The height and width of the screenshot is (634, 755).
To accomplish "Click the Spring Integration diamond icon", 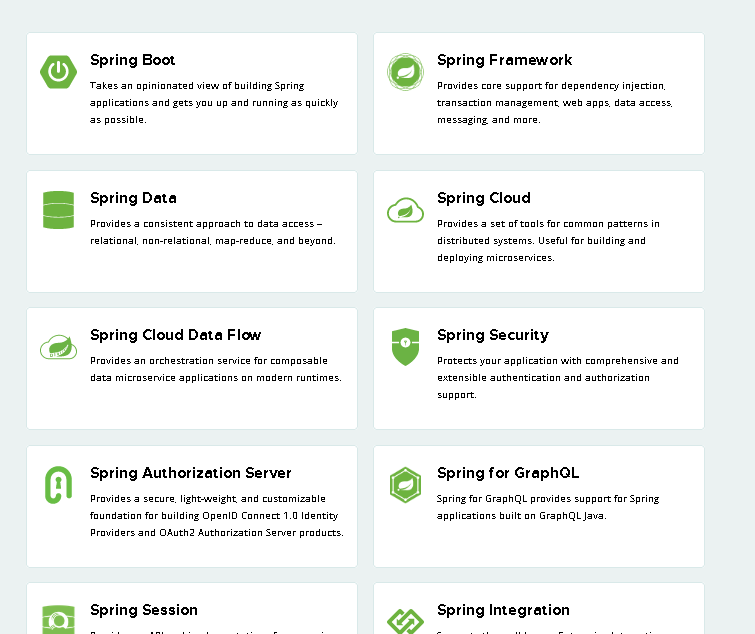I will tap(405, 621).
